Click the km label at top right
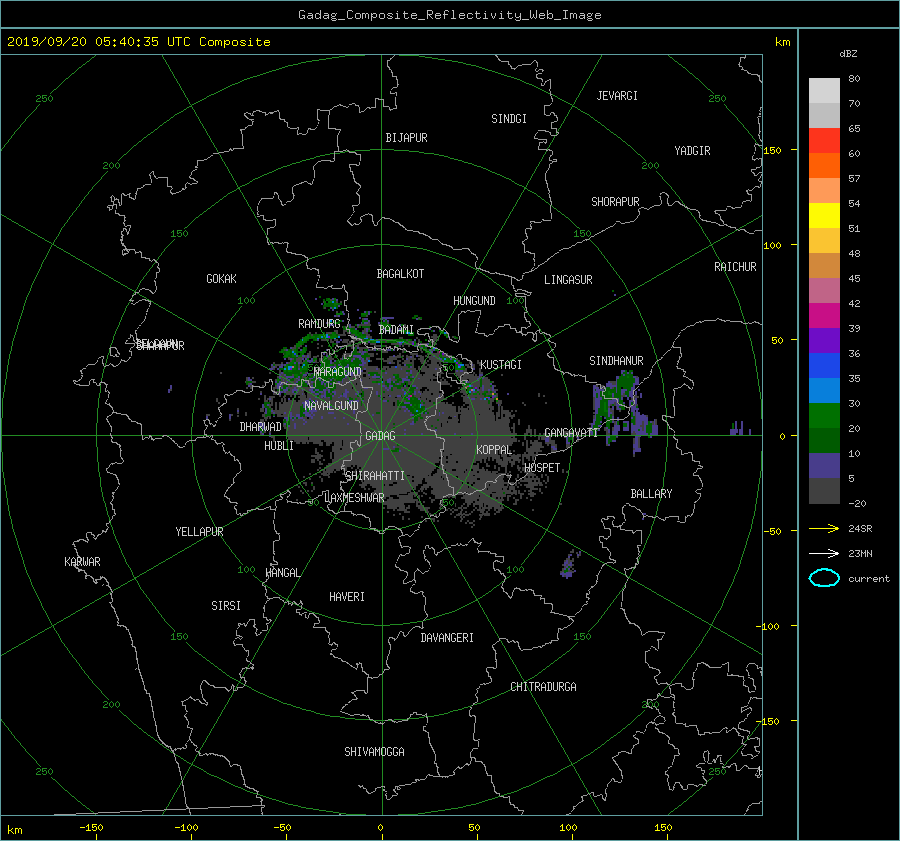The width and height of the screenshot is (900, 841). click(782, 42)
